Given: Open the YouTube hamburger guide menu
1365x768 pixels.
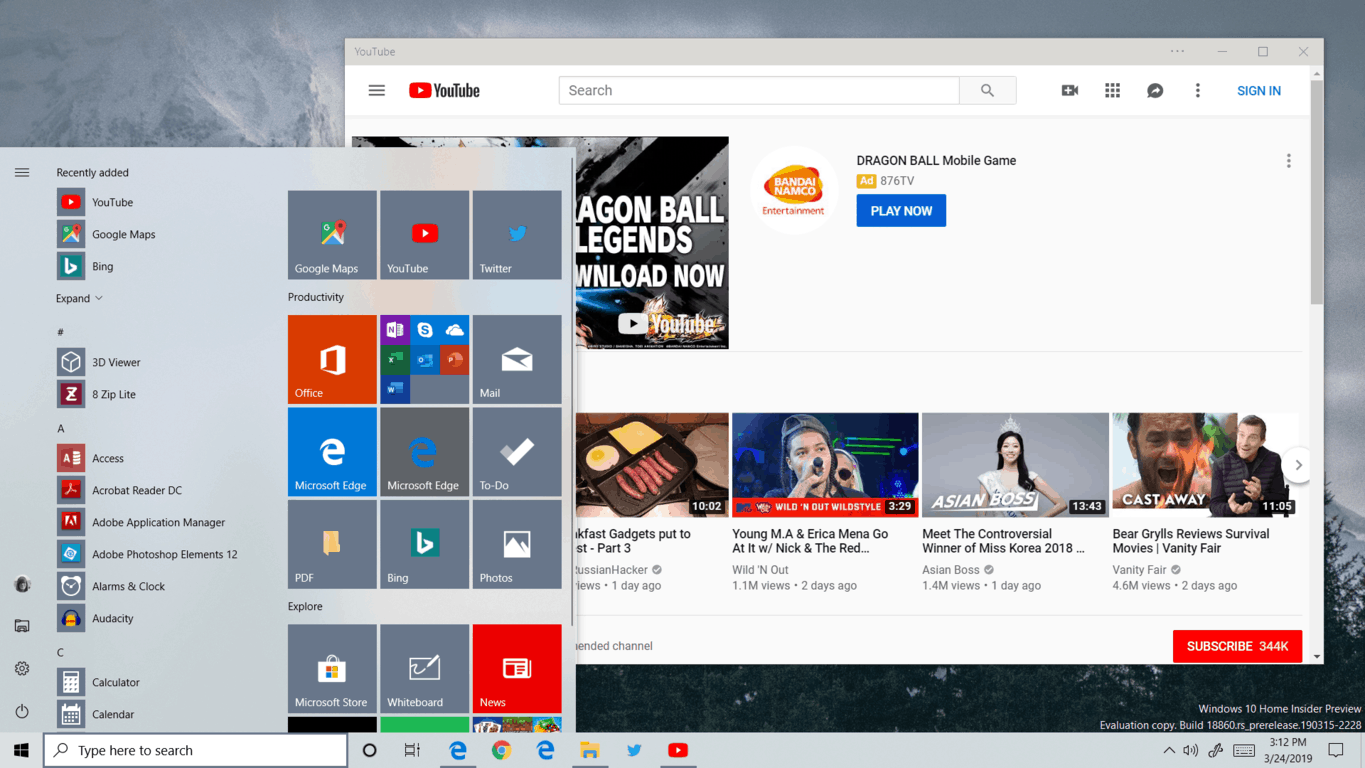Looking at the screenshot, I should click(376, 90).
